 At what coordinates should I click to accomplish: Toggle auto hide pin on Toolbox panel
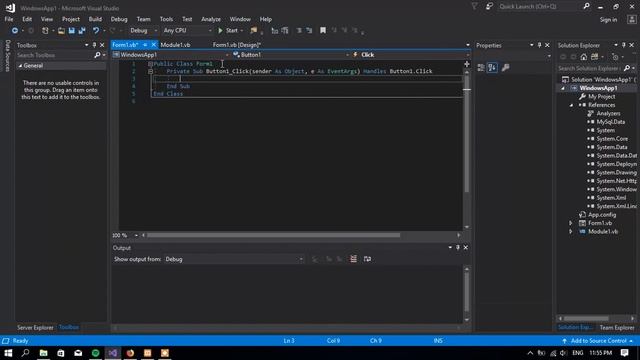point(94,45)
